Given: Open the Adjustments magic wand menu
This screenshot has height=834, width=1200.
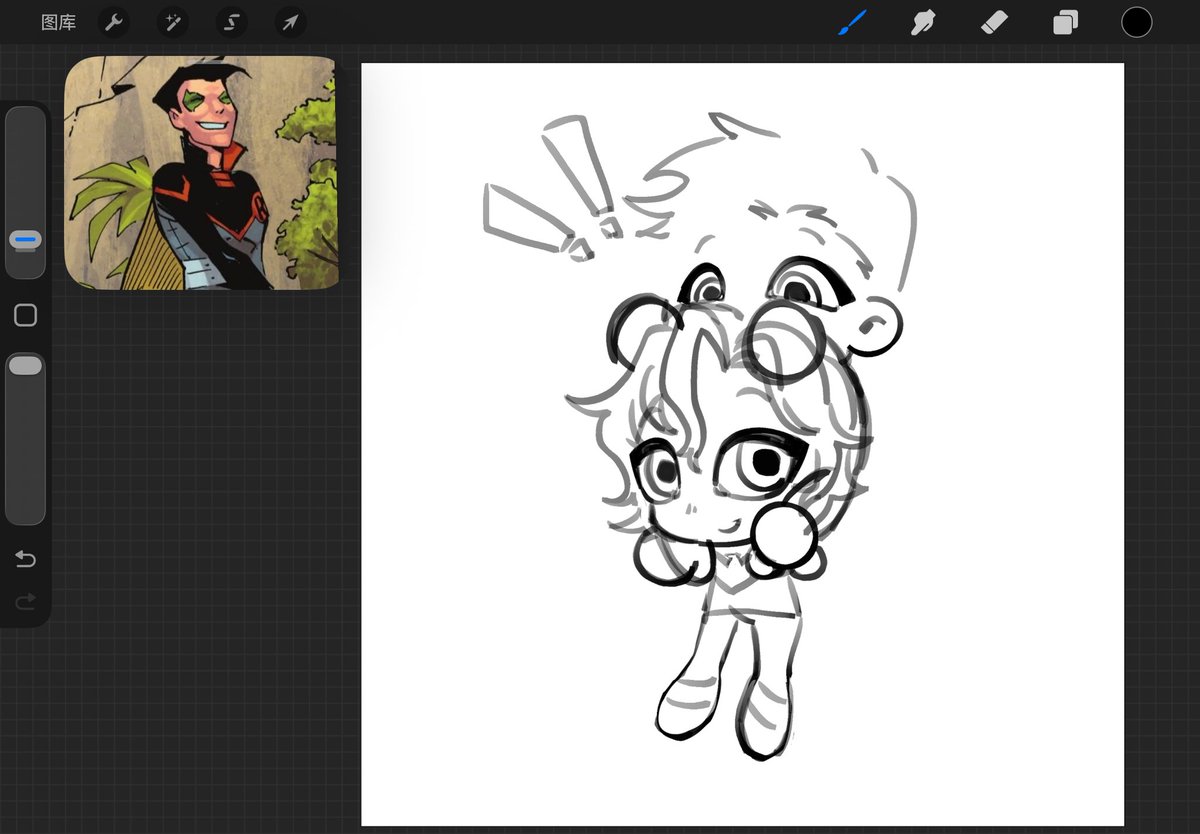Looking at the screenshot, I should coord(173,22).
